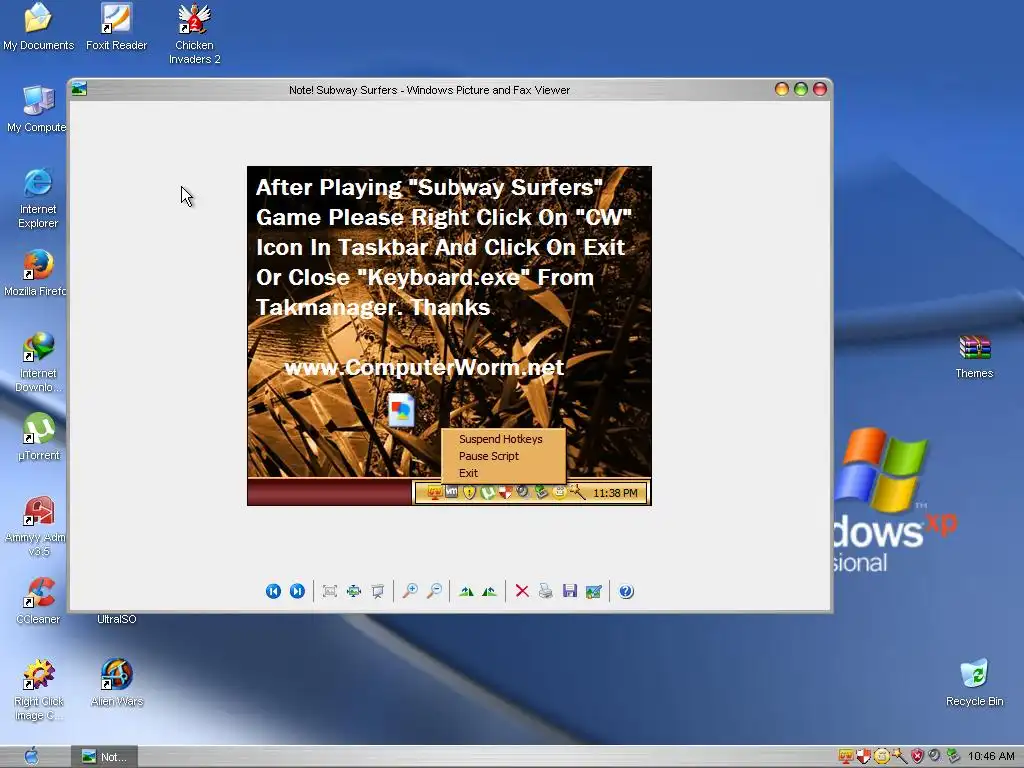Open the Start menu apple button
Viewport: 1024px width, 768px height.
tap(31, 756)
